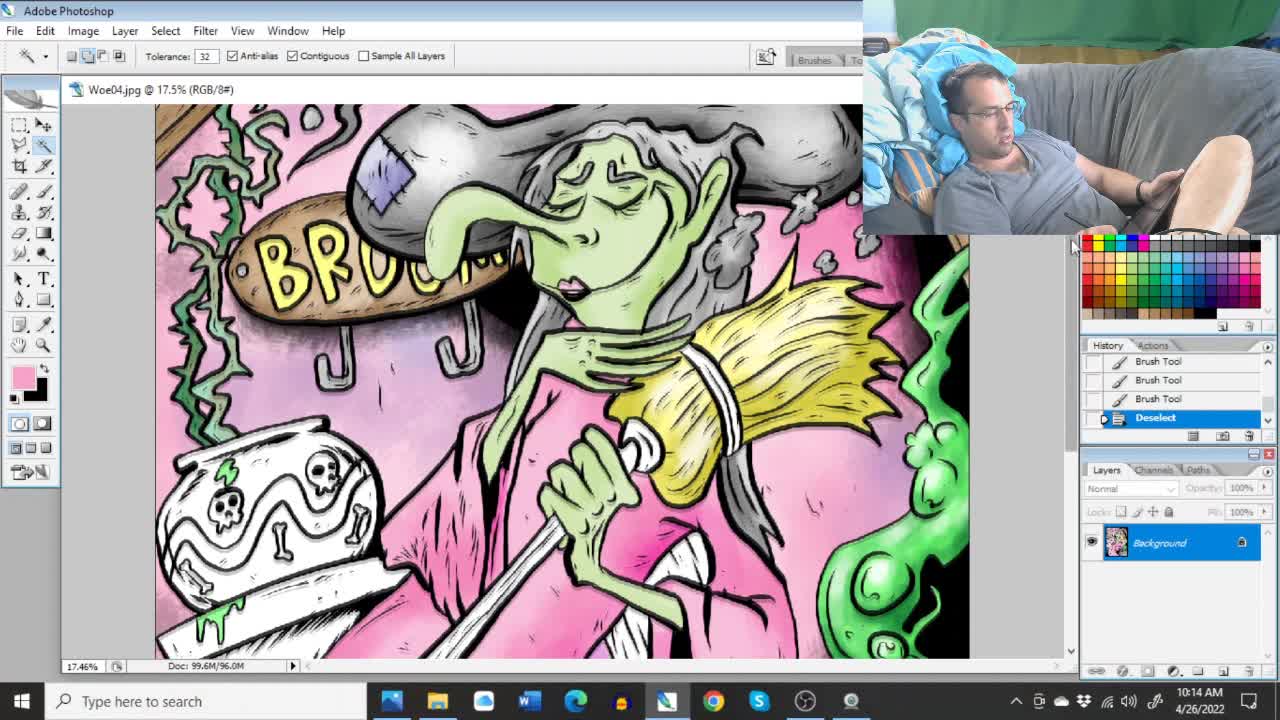Open the Layer menu

coord(125,31)
